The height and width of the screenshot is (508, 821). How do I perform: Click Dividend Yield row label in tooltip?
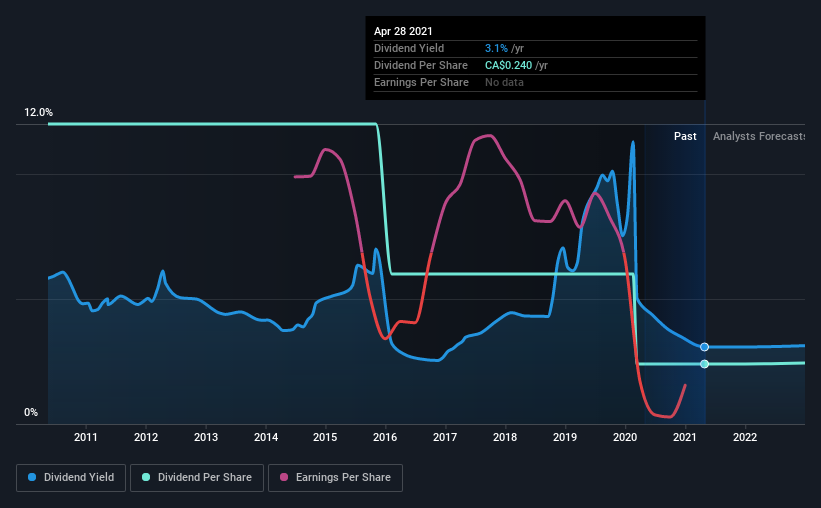pos(409,48)
